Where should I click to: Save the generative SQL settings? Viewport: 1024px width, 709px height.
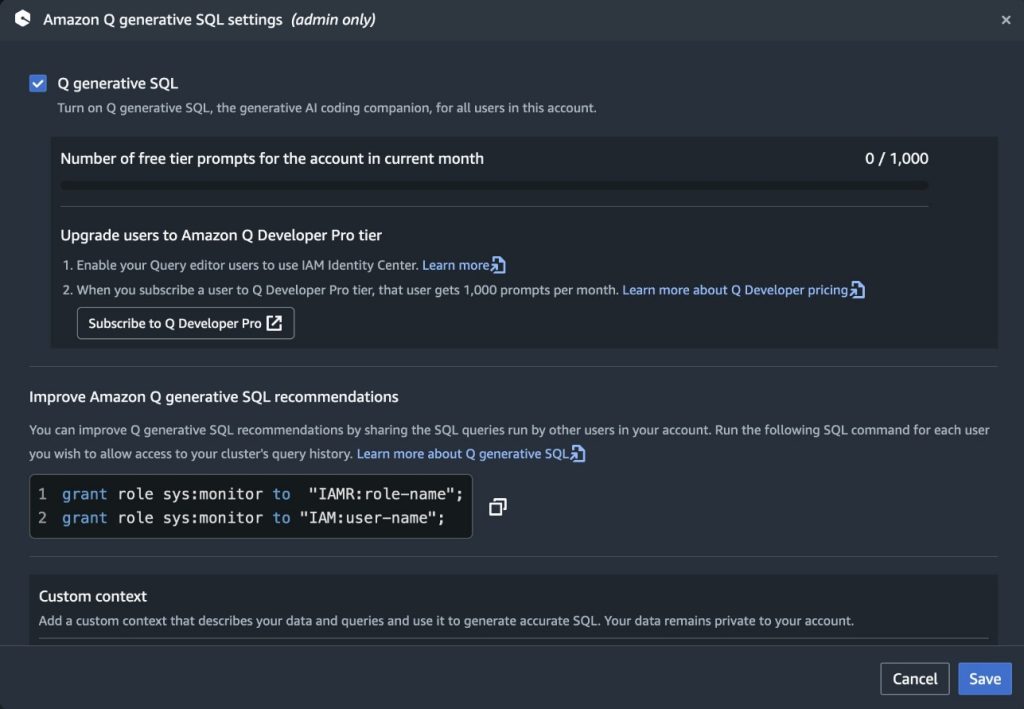(x=985, y=679)
